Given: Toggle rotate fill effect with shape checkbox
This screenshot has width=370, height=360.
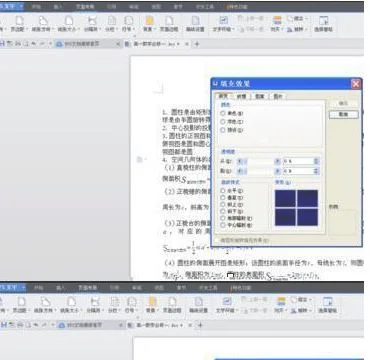Looking at the screenshot, I should 218,240.
